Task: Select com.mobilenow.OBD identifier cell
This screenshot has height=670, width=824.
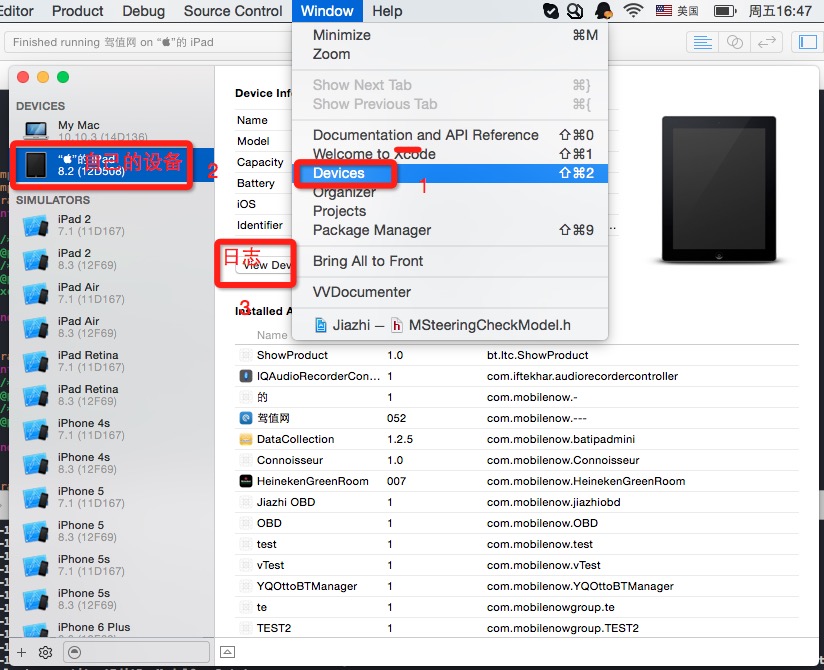Action: pos(542,523)
